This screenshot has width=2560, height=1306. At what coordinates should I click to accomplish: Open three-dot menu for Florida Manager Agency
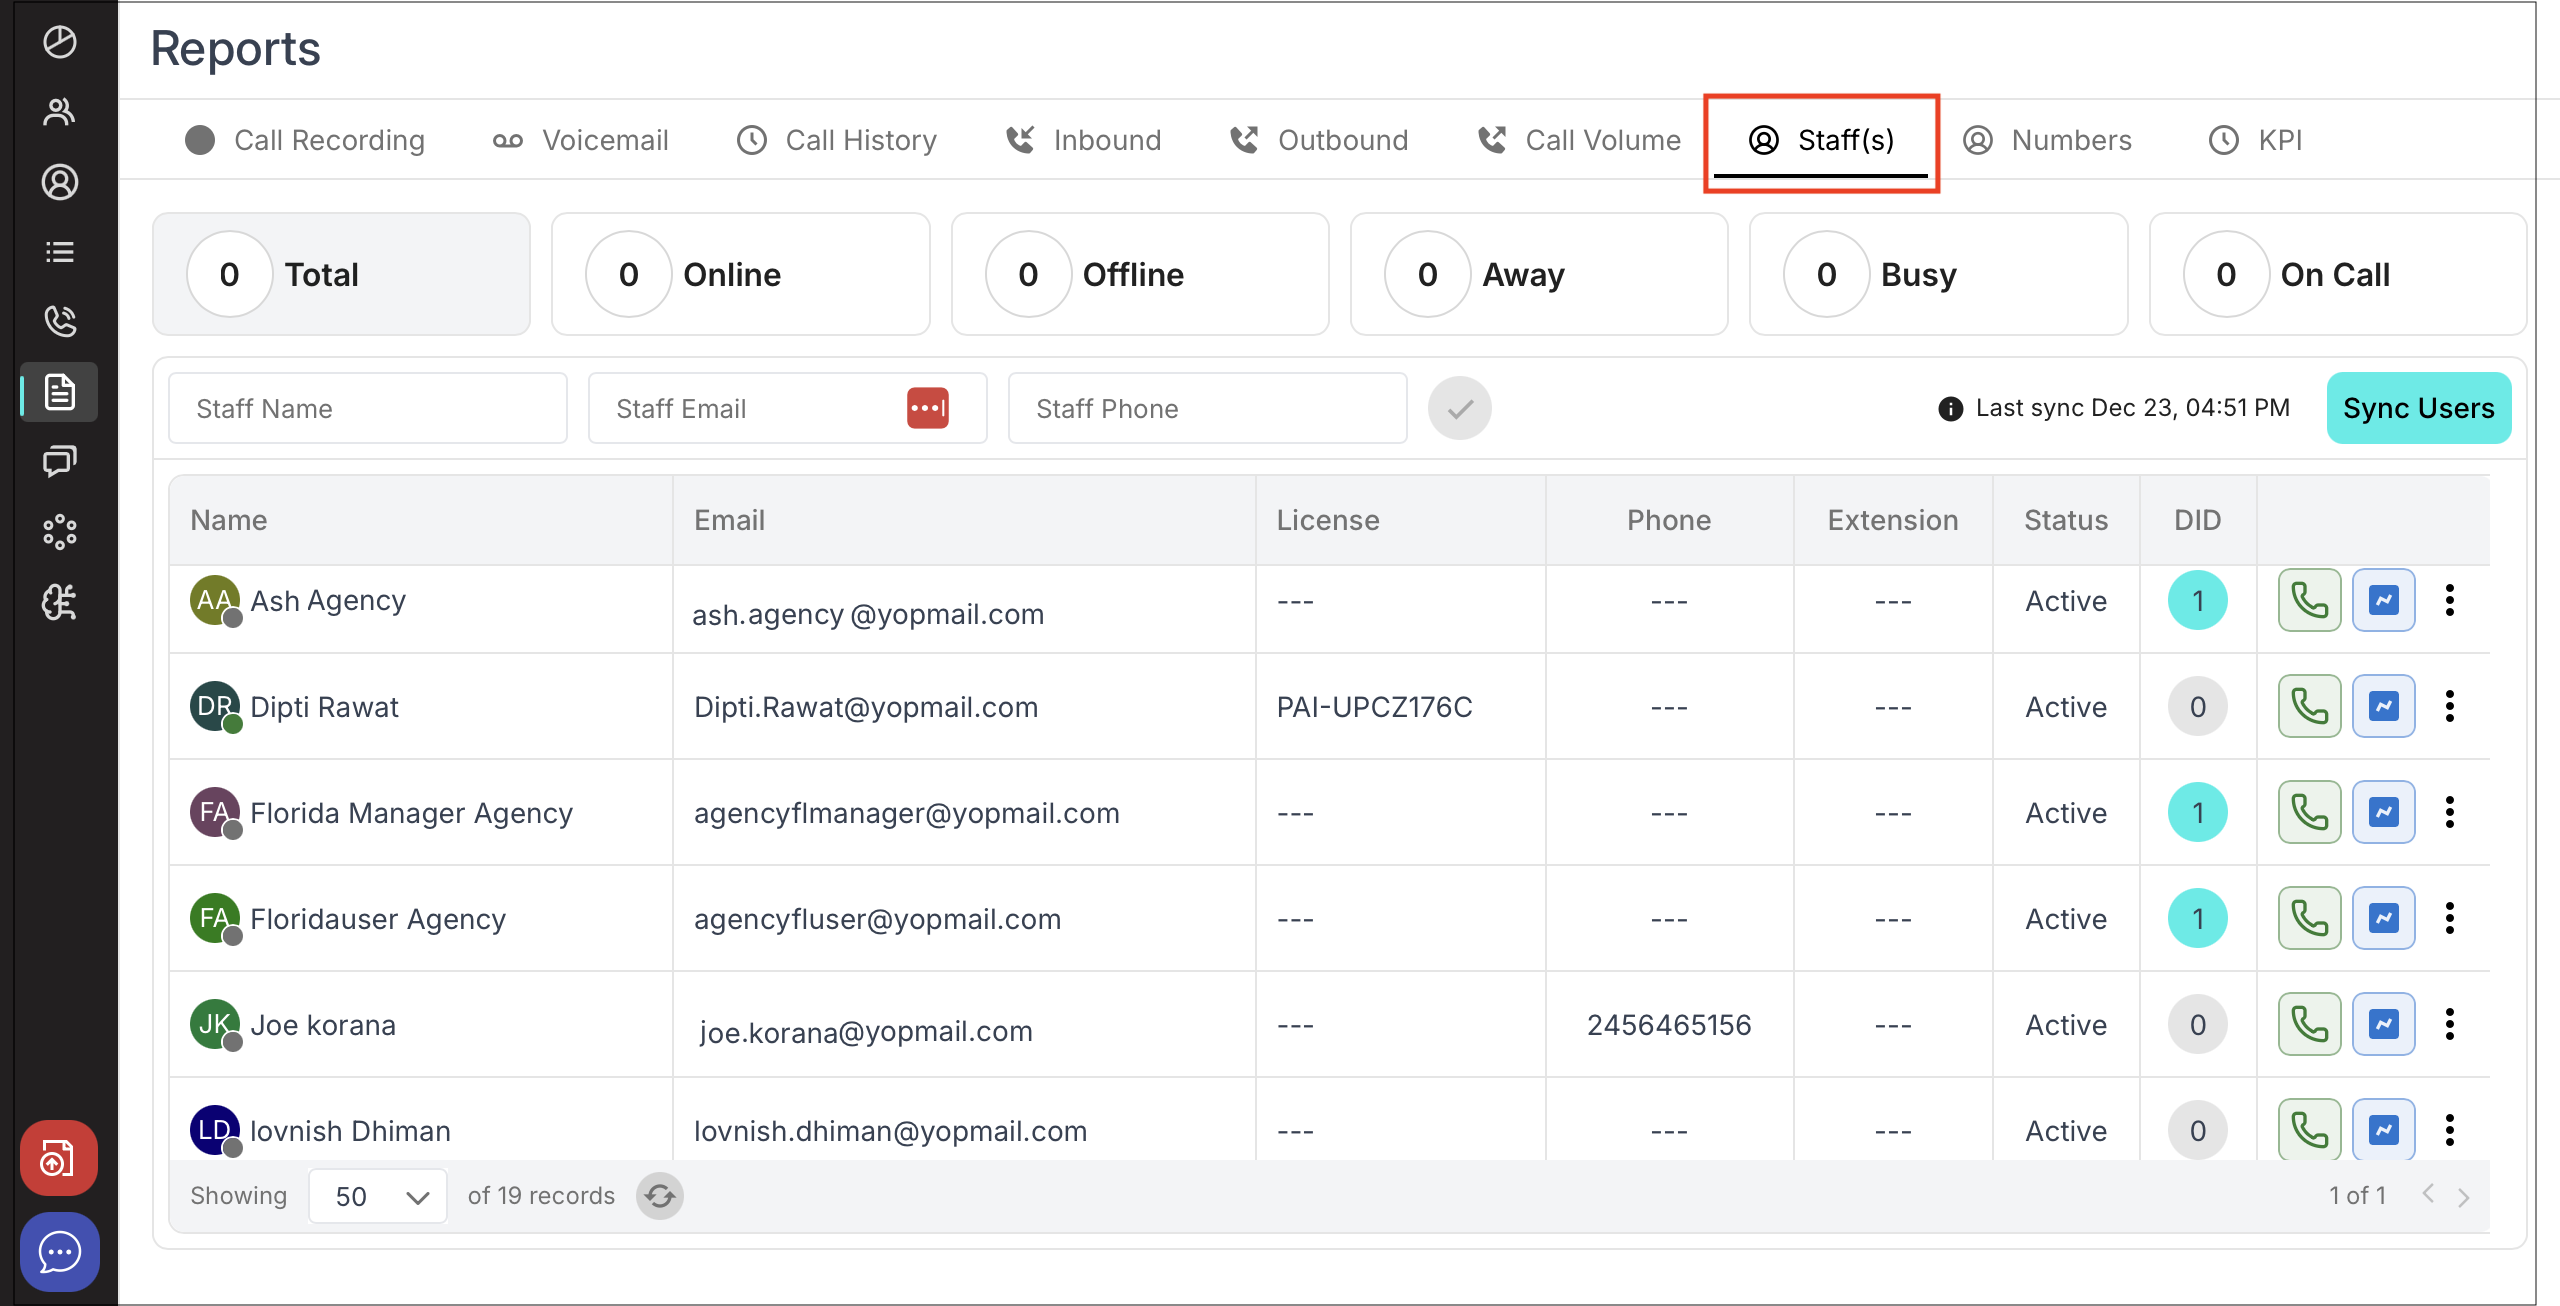(x=2449, y=812)
